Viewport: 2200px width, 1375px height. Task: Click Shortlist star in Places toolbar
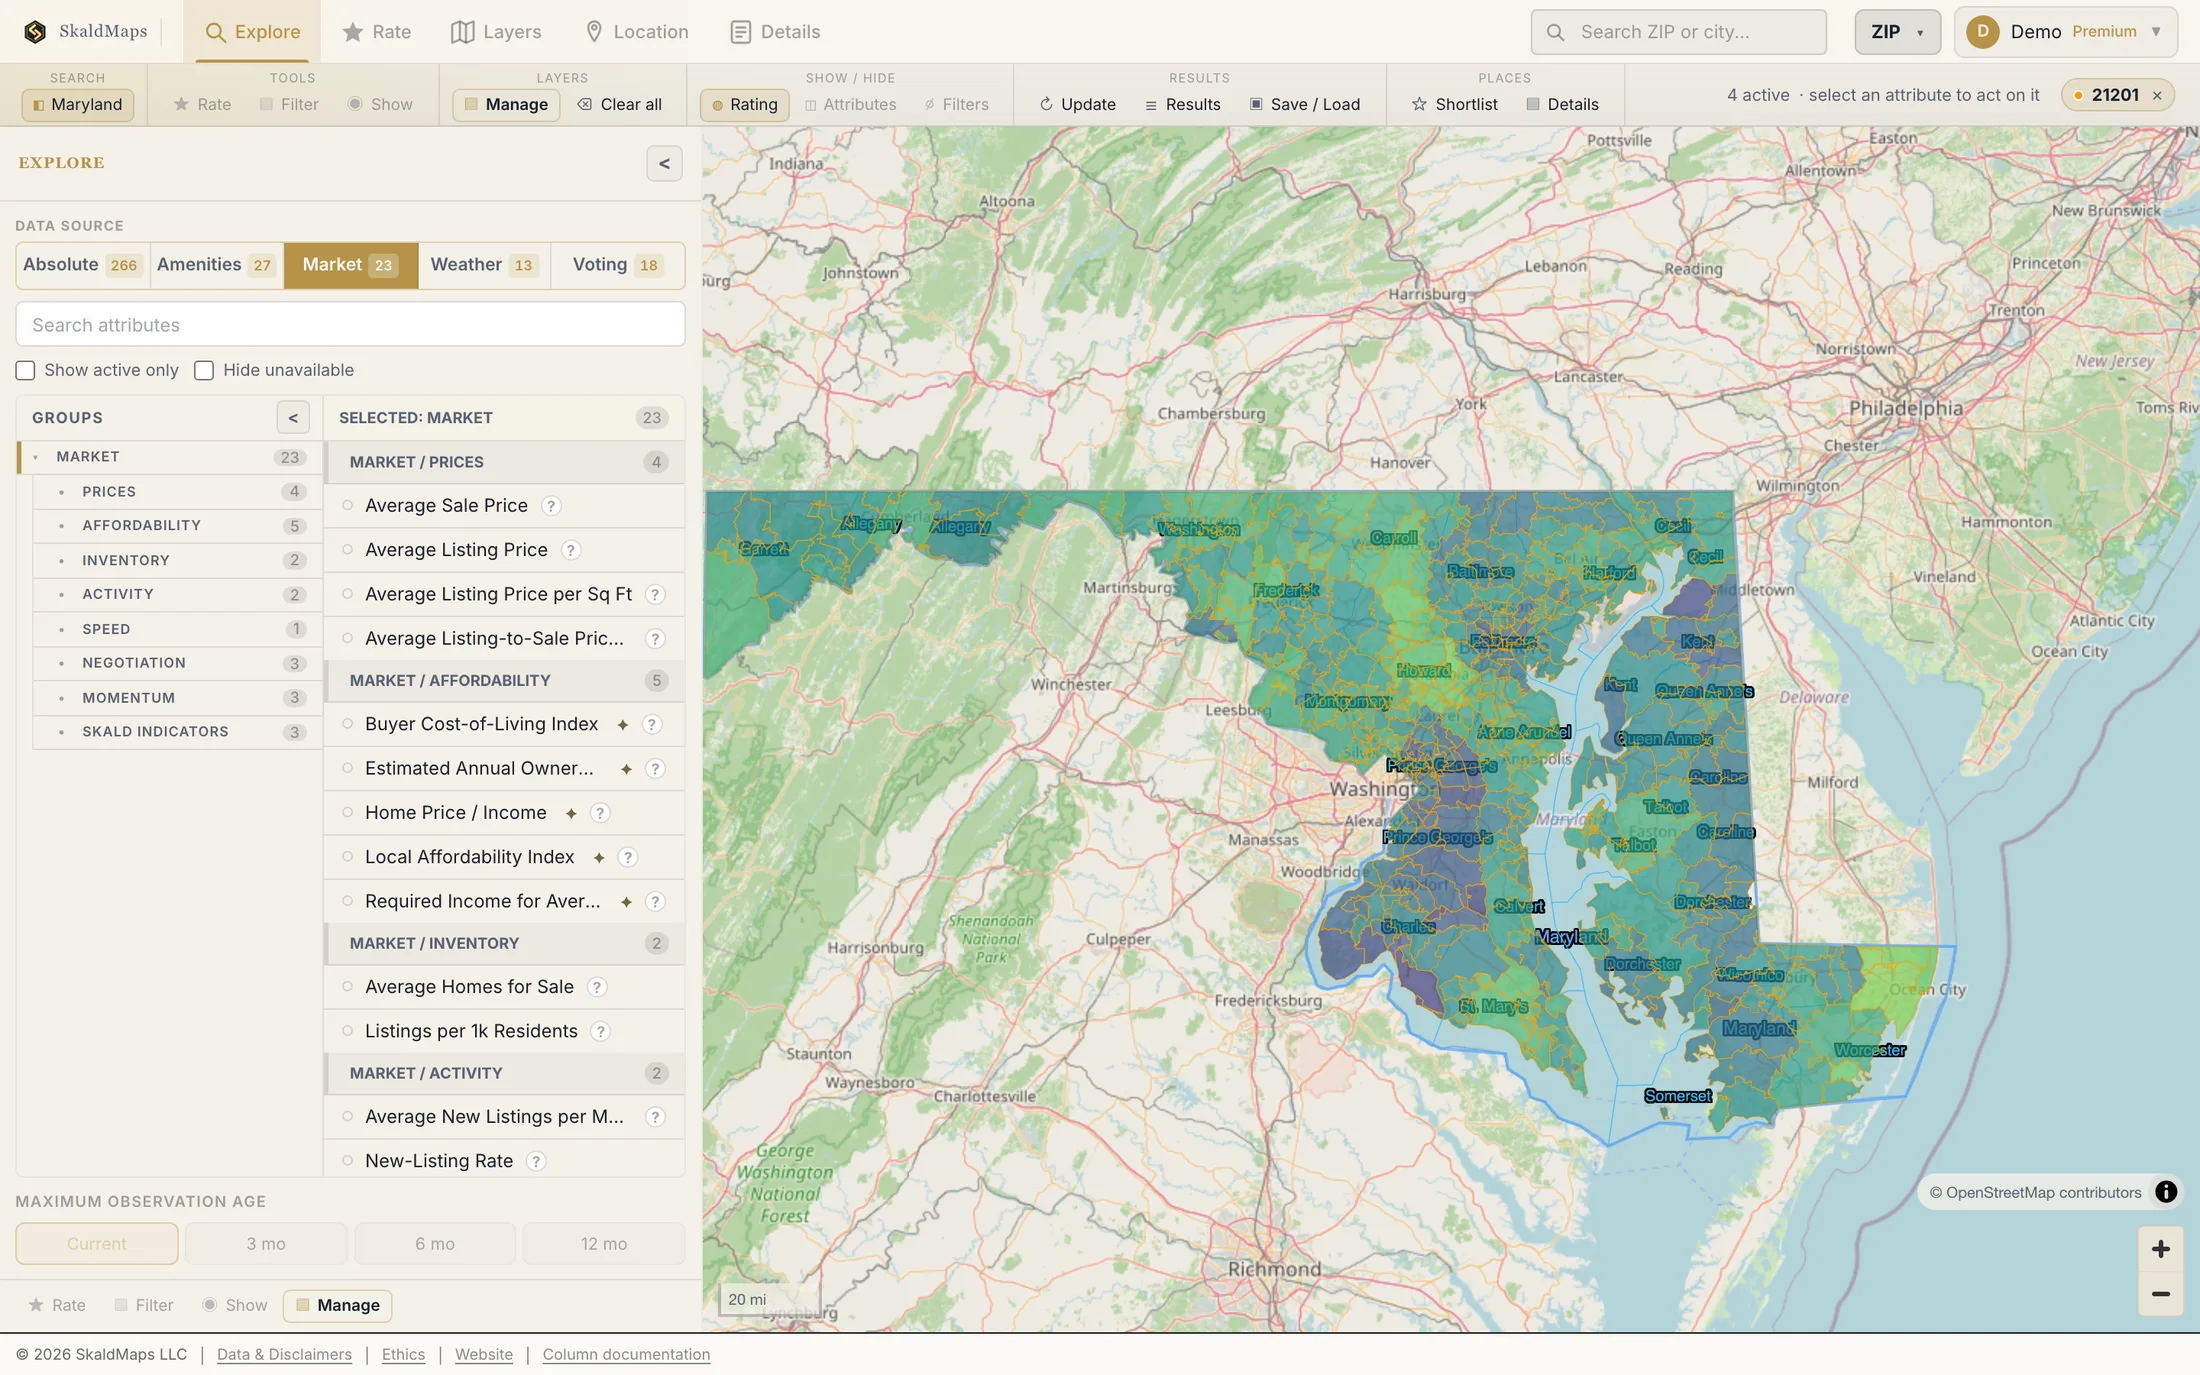tap(1419, 104)
